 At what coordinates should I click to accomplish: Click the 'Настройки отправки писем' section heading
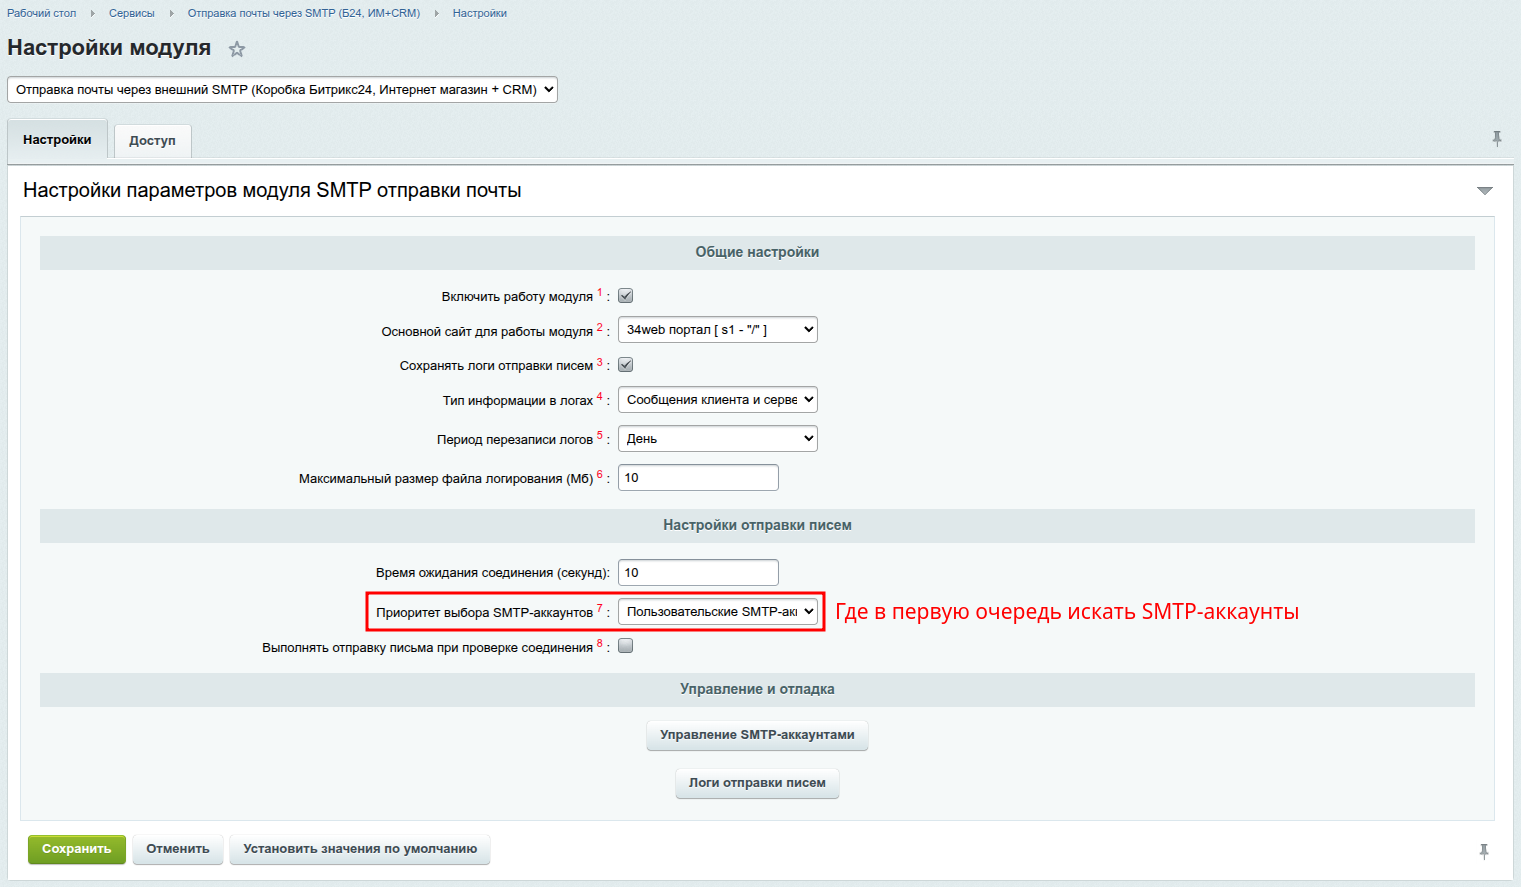(x=757, y=525)
